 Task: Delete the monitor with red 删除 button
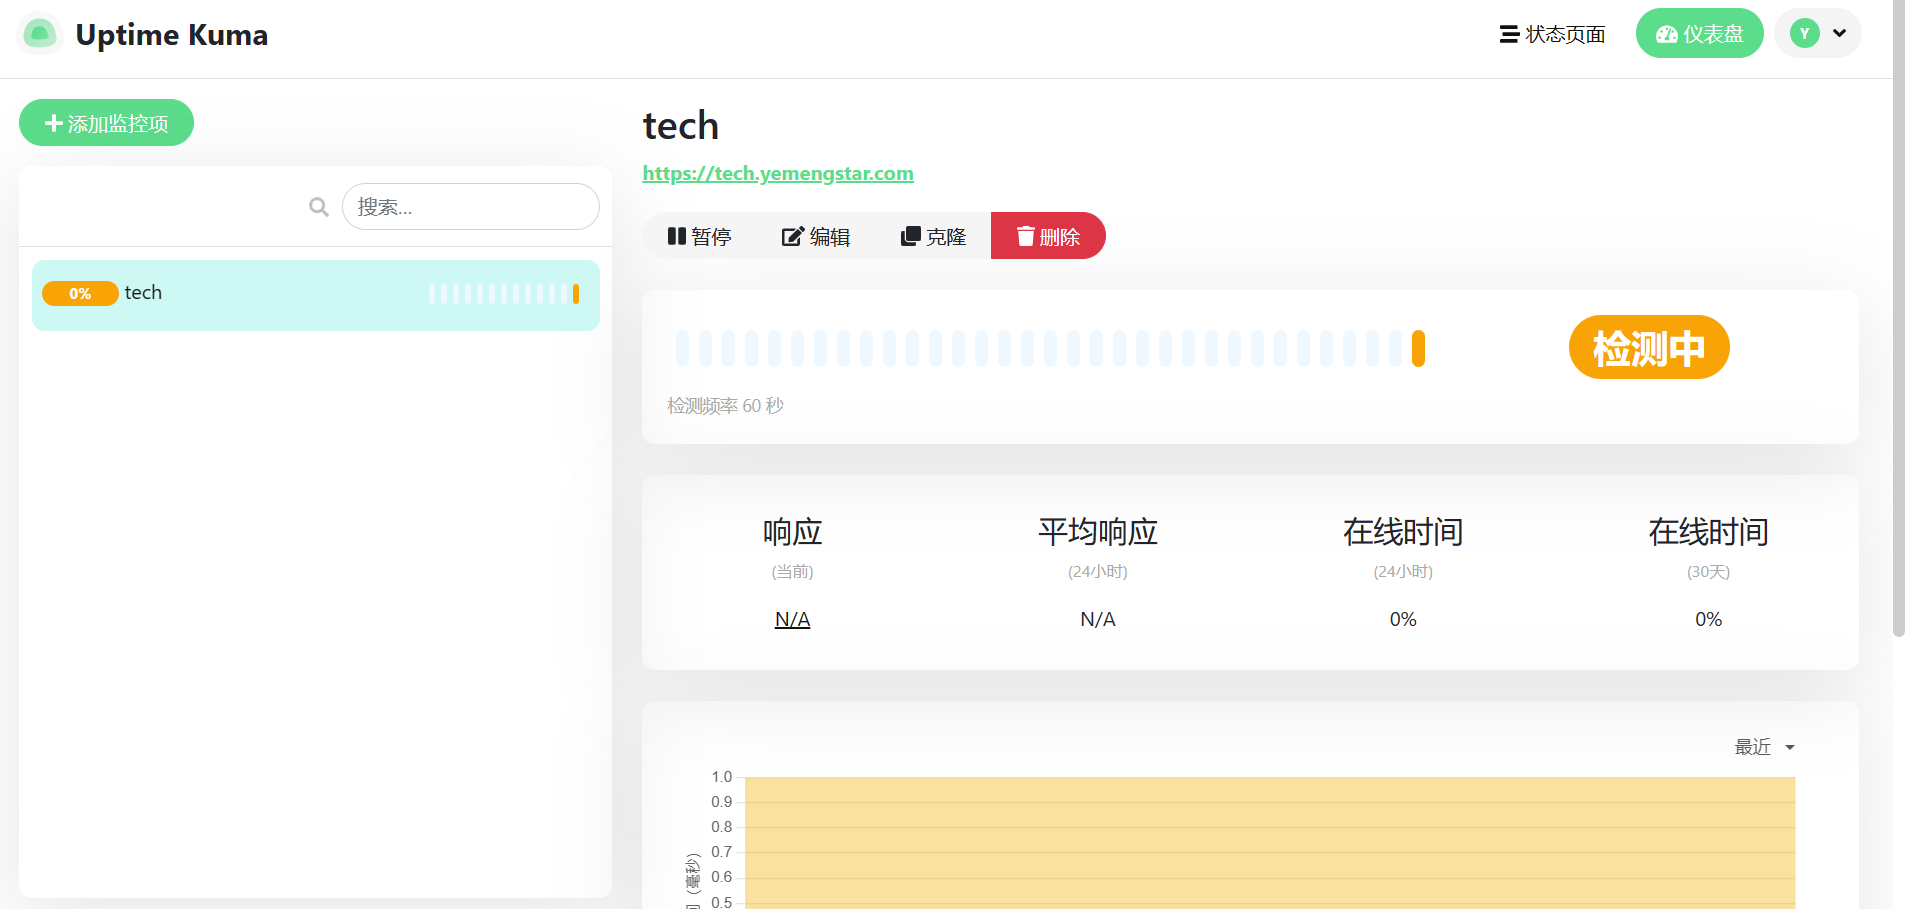pyautogui.click(x=1048, y=236)
